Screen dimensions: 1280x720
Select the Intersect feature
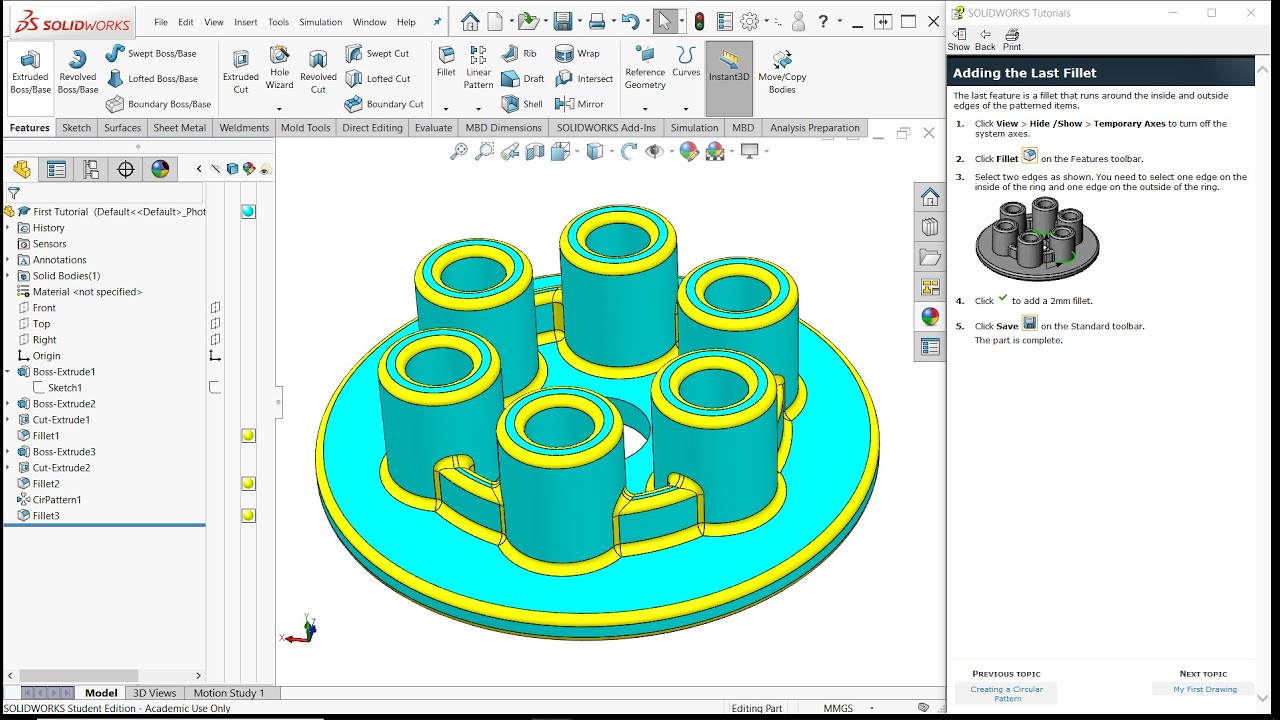pos(584,78)
